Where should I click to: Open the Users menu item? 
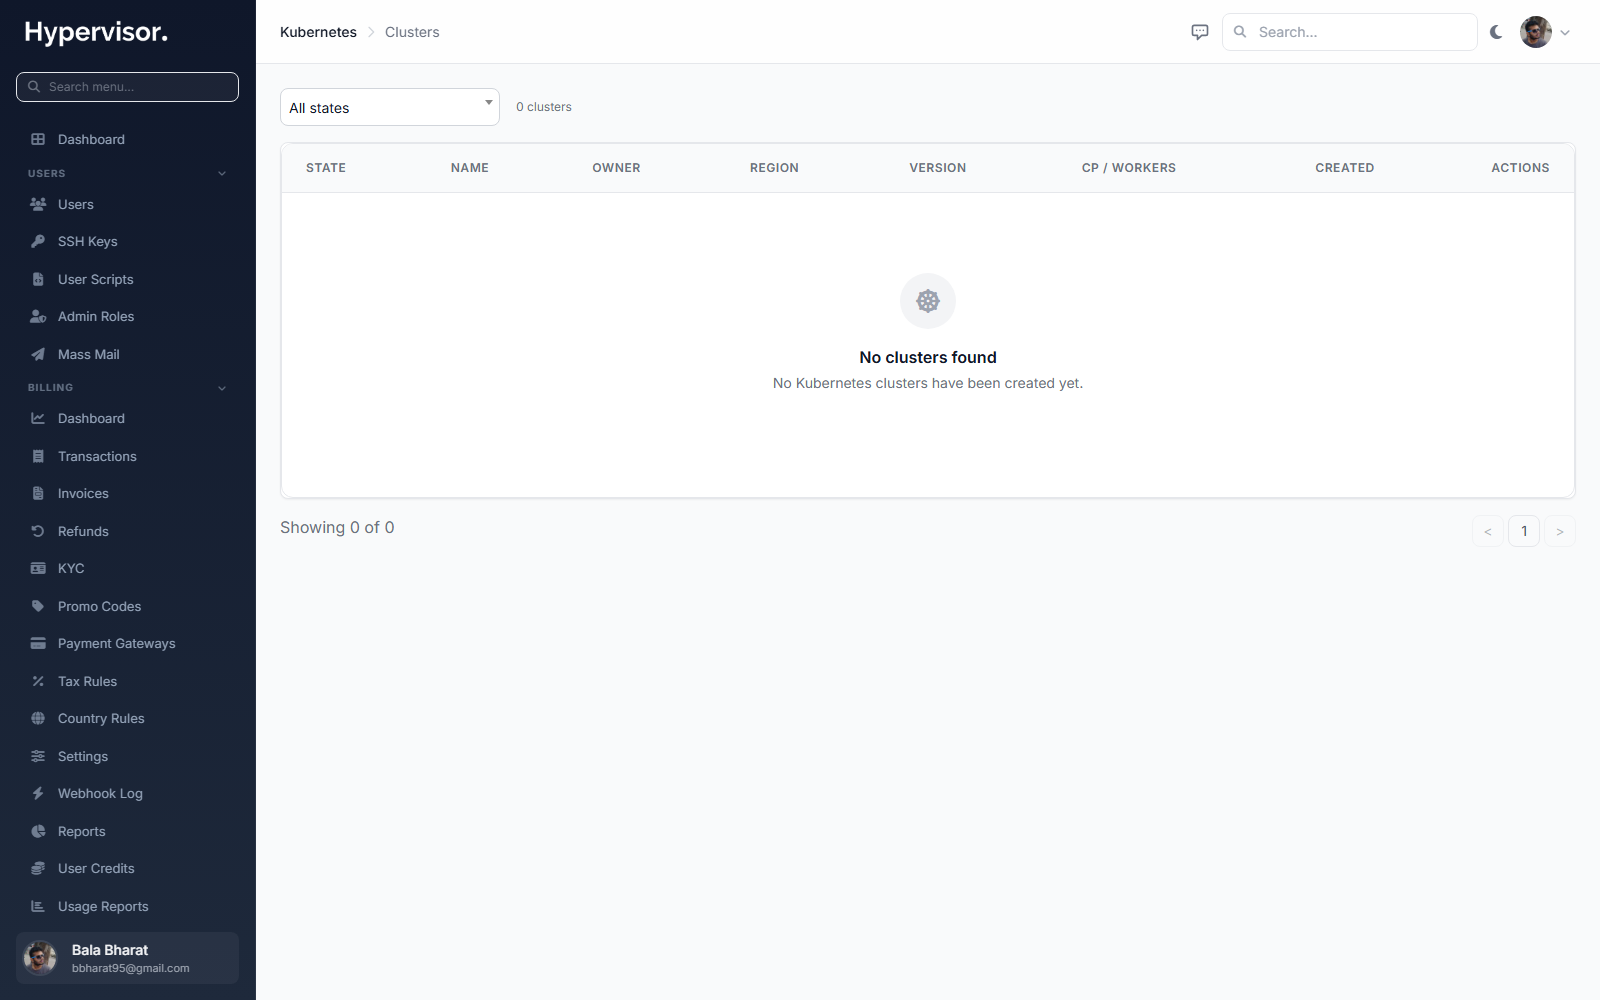tap(128, 204)
